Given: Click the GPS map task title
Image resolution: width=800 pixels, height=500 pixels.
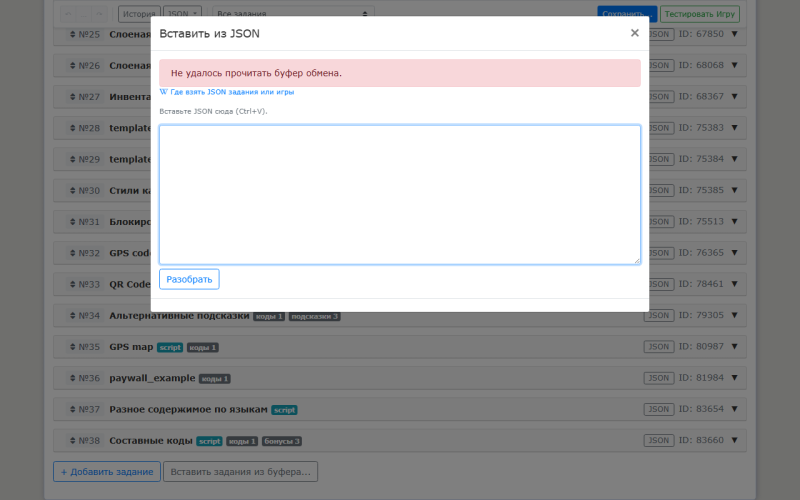Looking at the screenshot, I should (131, 347).
